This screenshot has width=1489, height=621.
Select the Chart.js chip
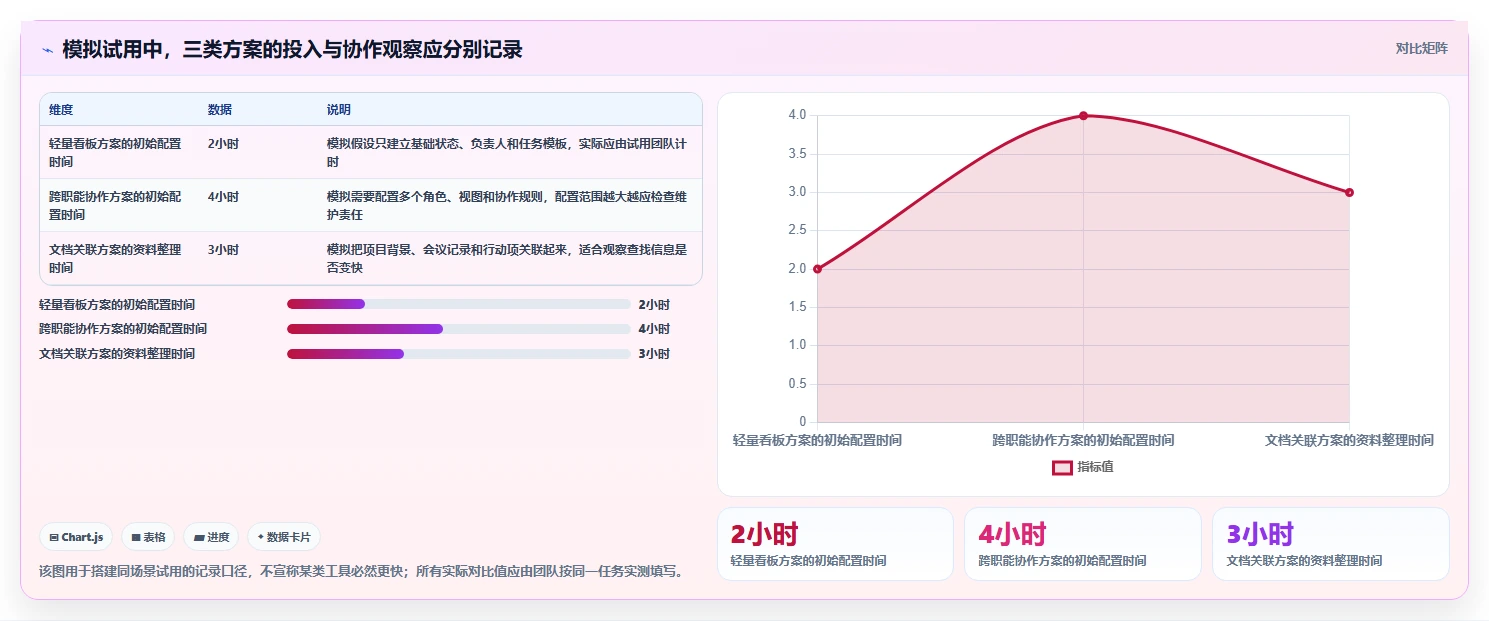point(77,537)
